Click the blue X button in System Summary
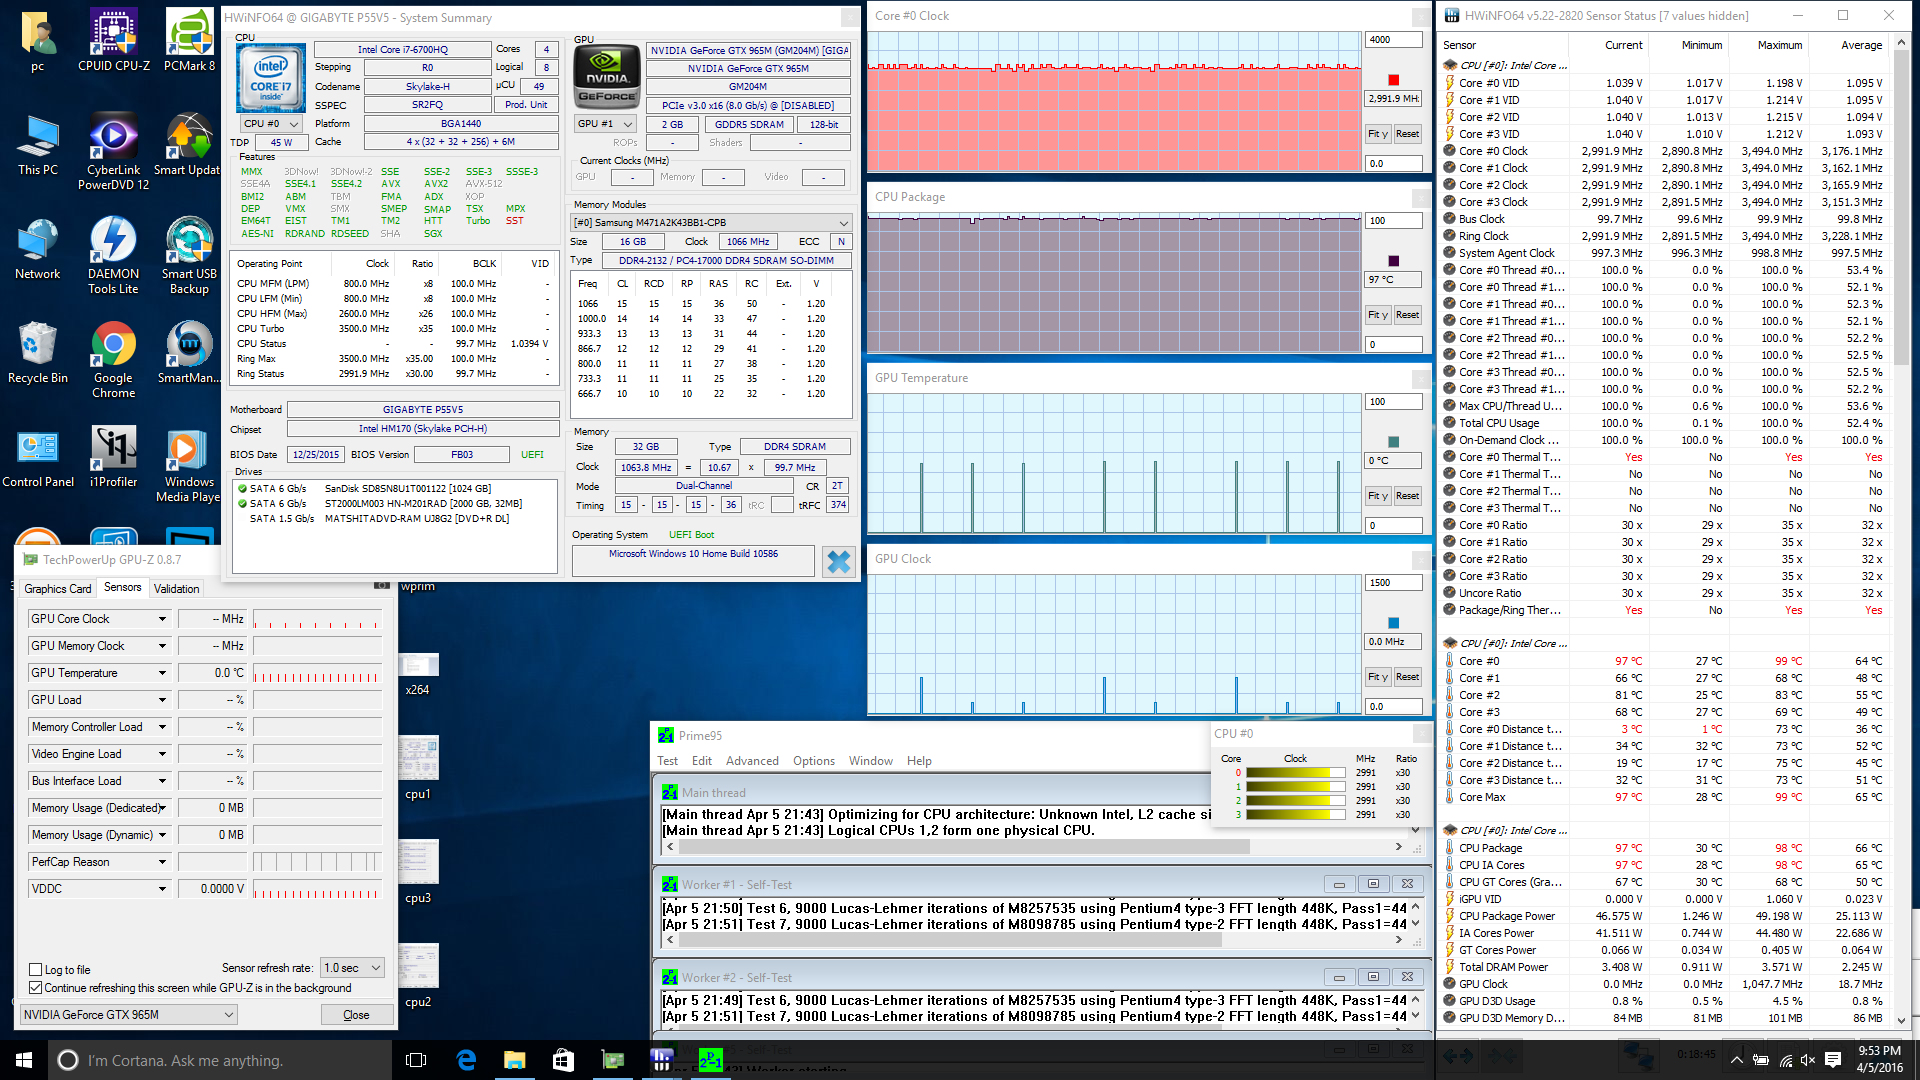 point(838,562)
